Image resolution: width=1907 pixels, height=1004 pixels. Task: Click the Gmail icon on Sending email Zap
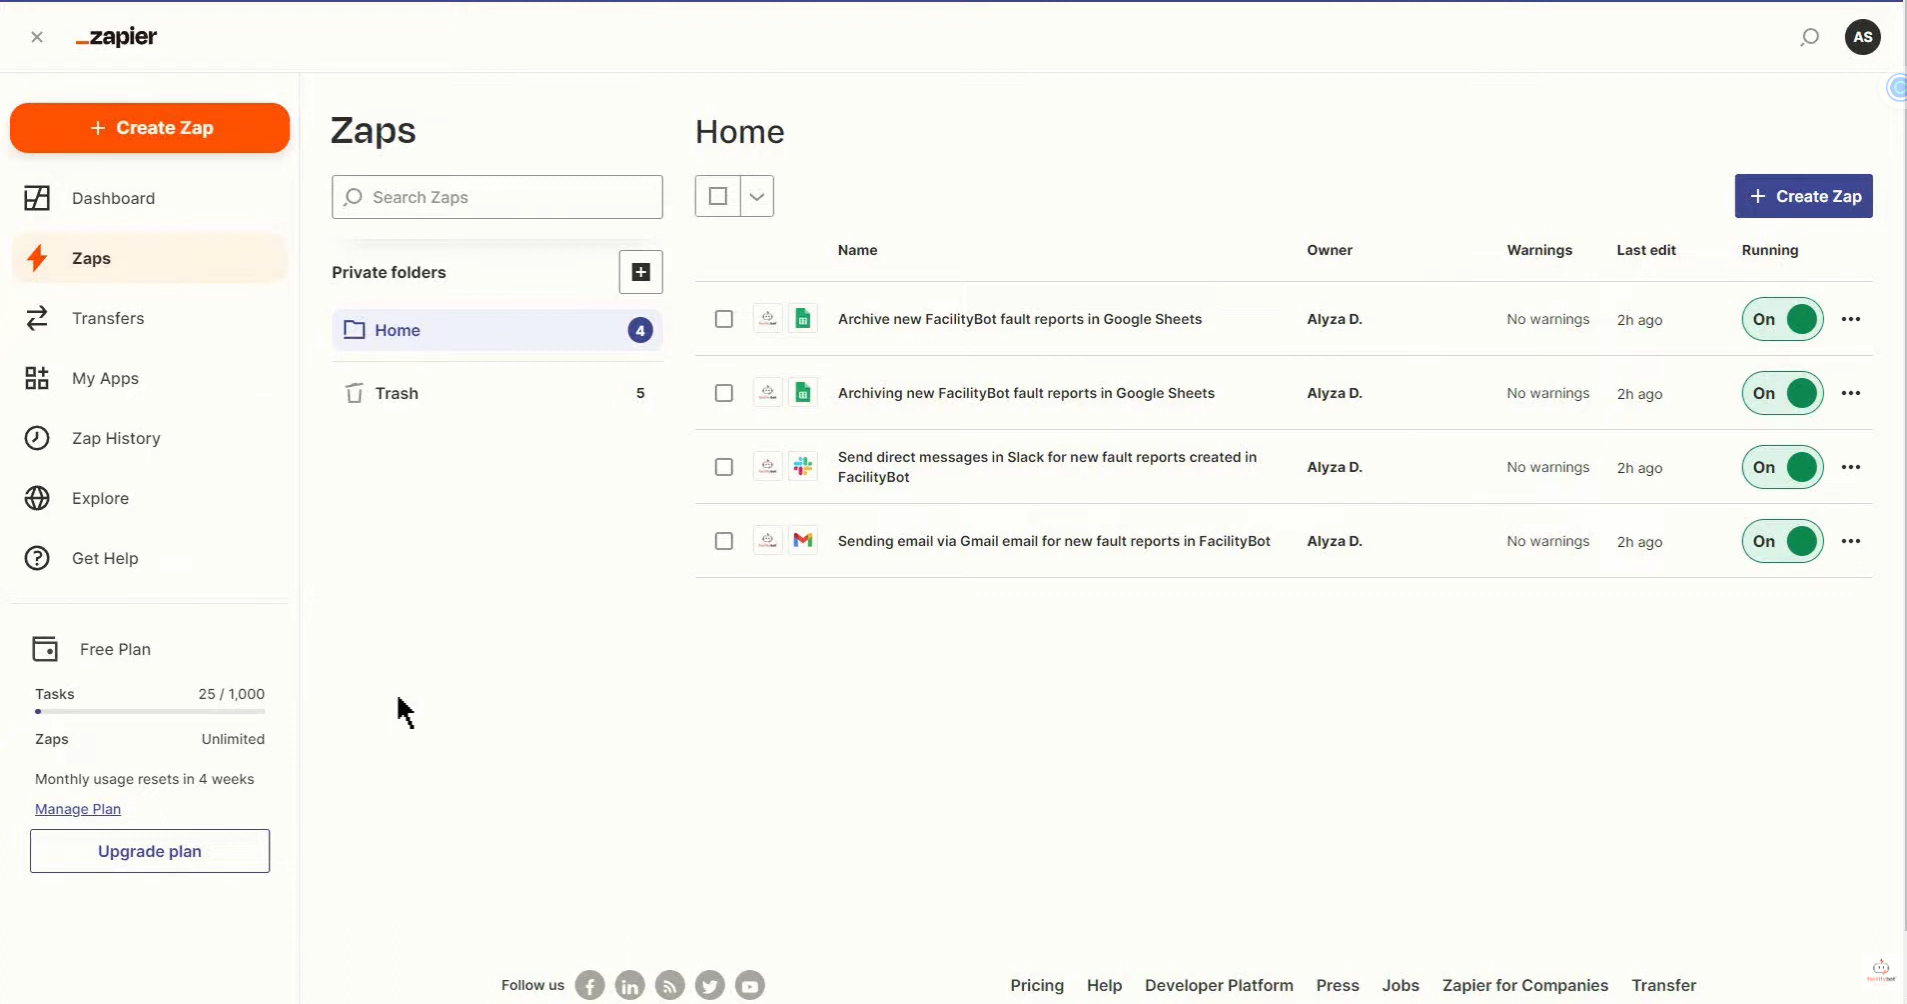(803, 541)
